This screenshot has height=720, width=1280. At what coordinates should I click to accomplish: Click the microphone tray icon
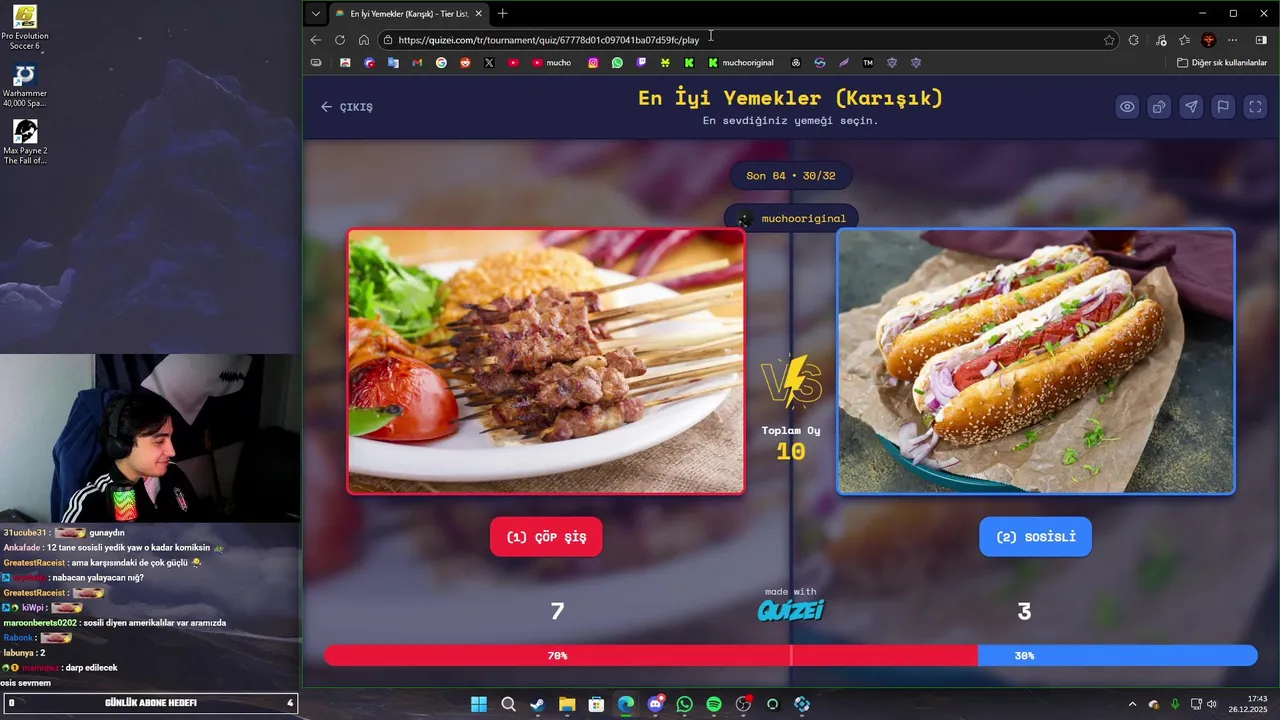(x=1175, y=704)
